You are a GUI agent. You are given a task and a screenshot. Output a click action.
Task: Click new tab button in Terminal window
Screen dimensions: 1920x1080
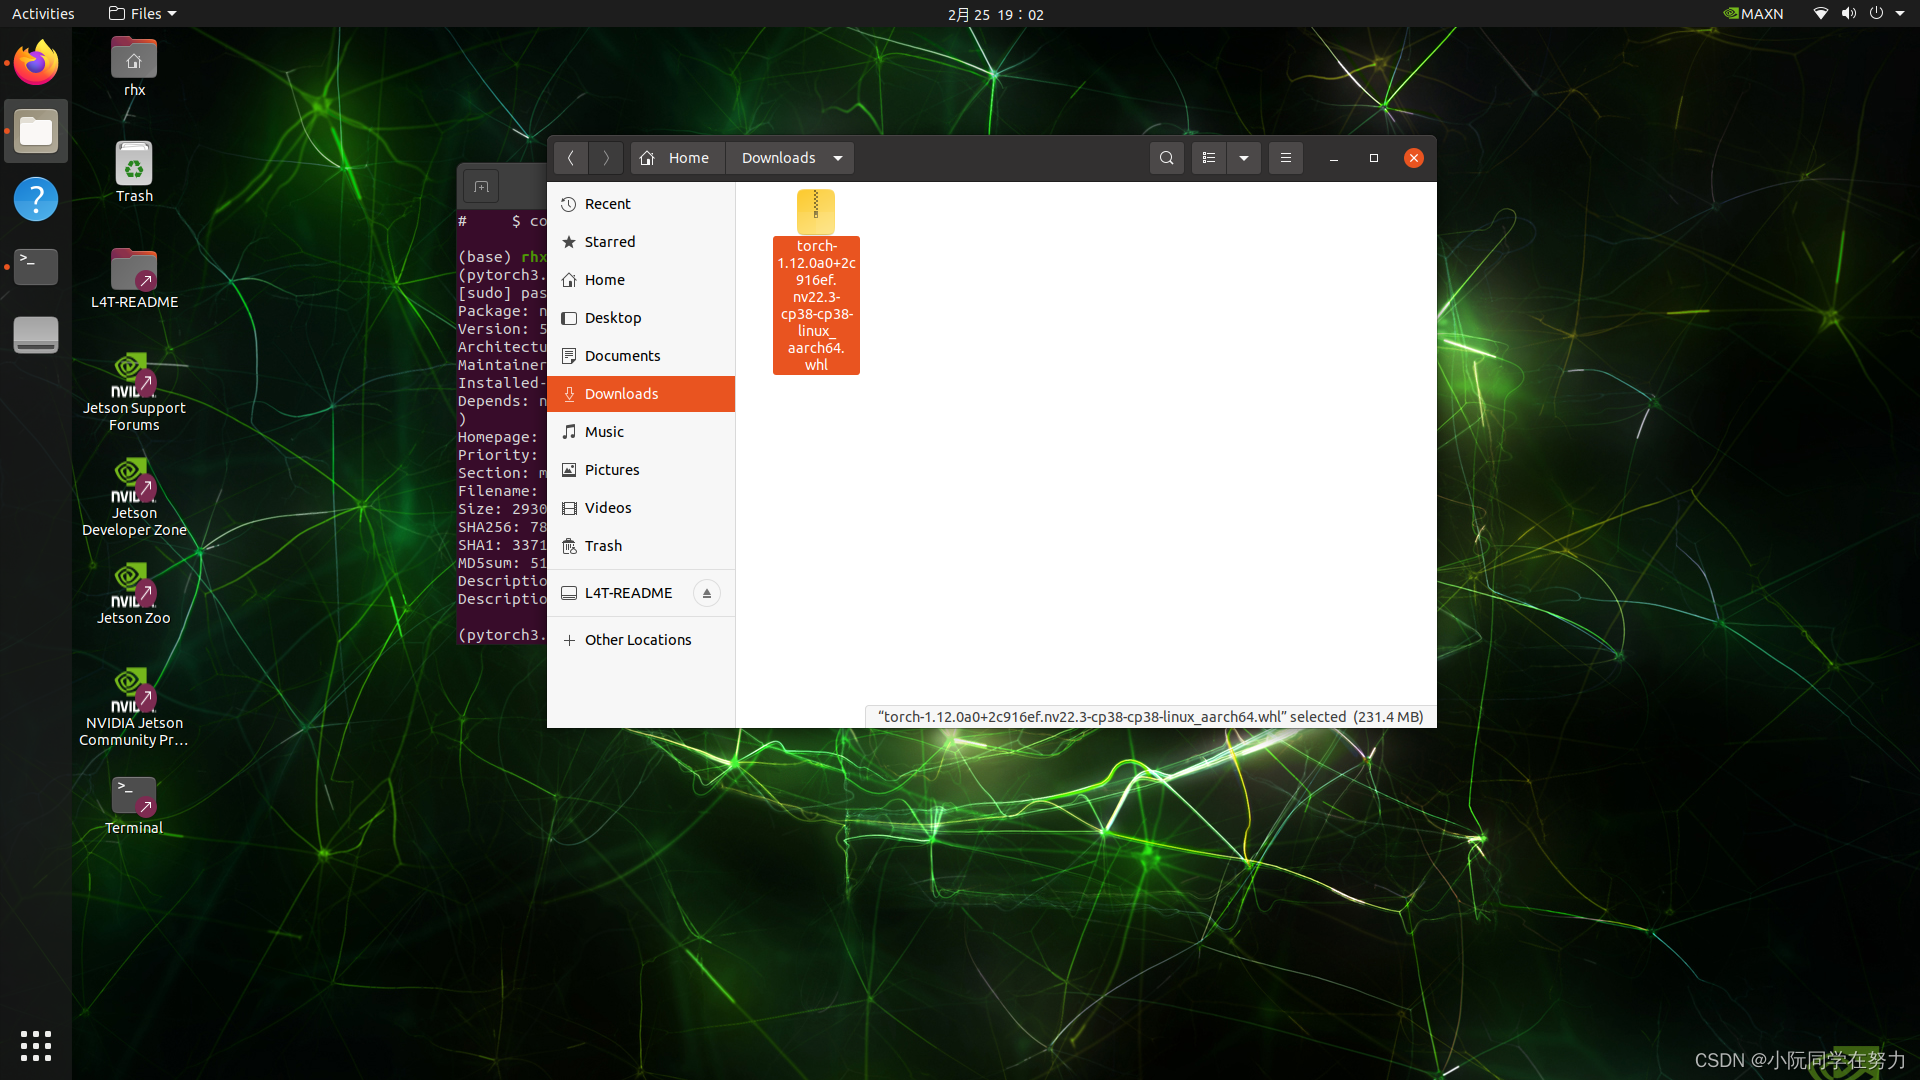point(481,187)
